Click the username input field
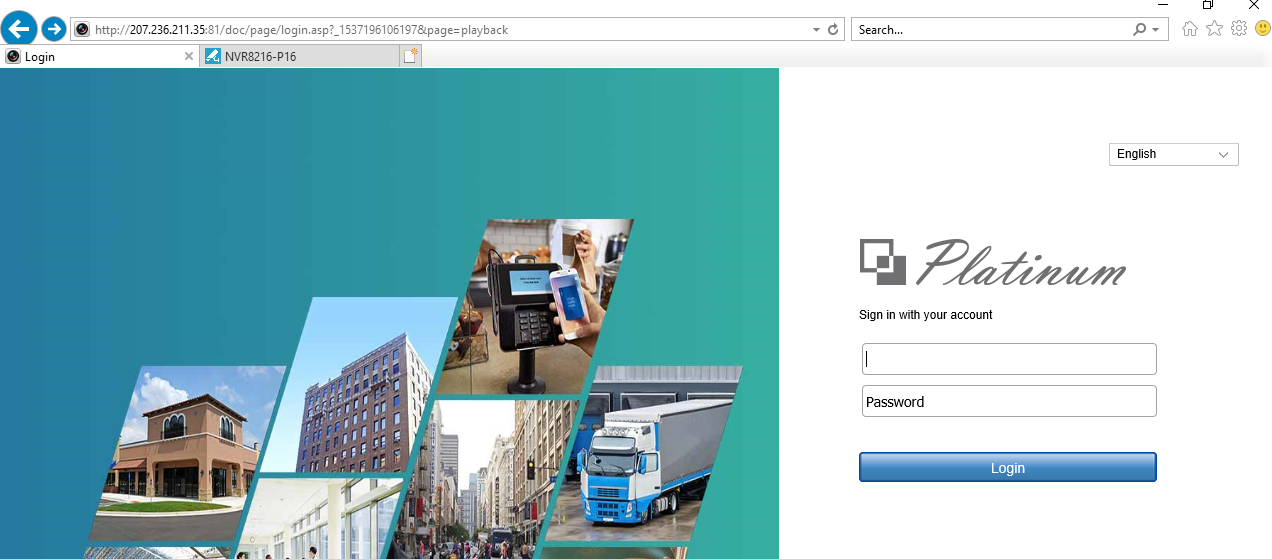1272x559 pixels. 1009,359
